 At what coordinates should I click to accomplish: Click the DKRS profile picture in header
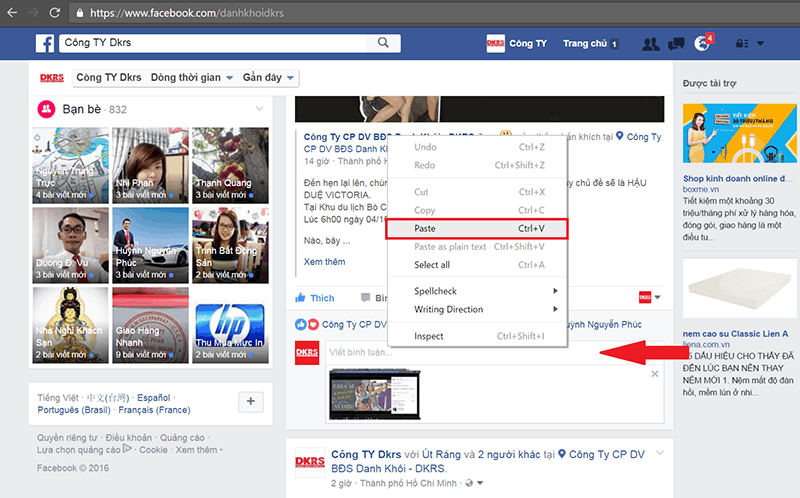(495, 43)
